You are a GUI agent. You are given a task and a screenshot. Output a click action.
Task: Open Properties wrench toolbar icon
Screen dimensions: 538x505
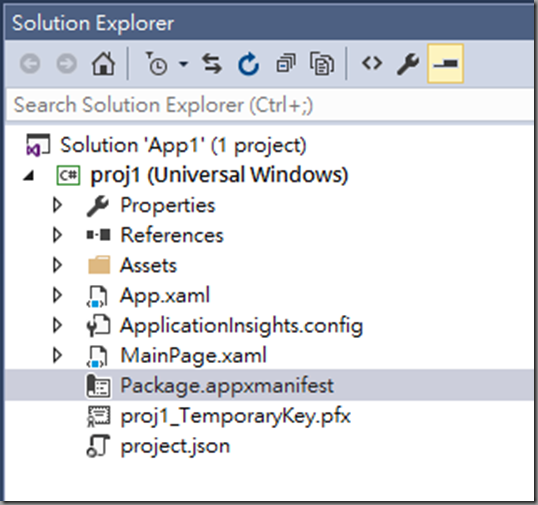click(x=408, y=63)
